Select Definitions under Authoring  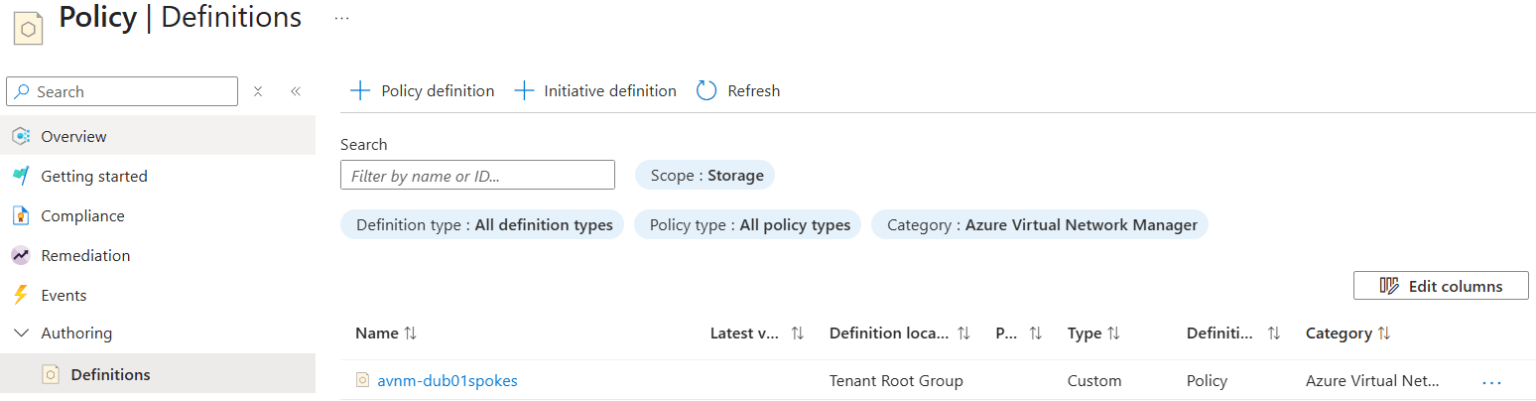pyautogui.click(x=157, y=375)
